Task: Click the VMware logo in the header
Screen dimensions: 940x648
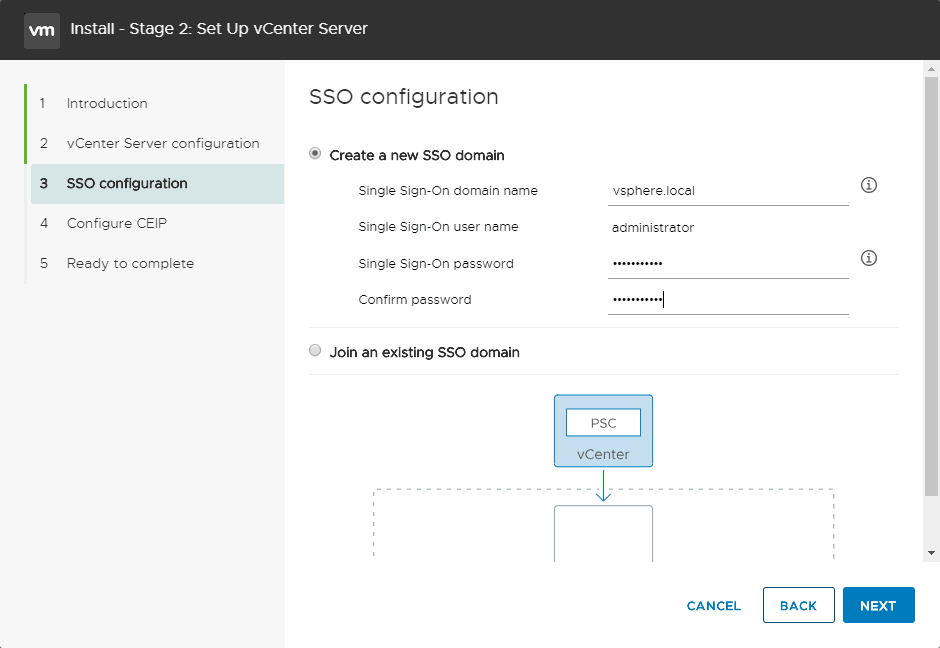Action: pyautogui.click(x=41, y=30)
